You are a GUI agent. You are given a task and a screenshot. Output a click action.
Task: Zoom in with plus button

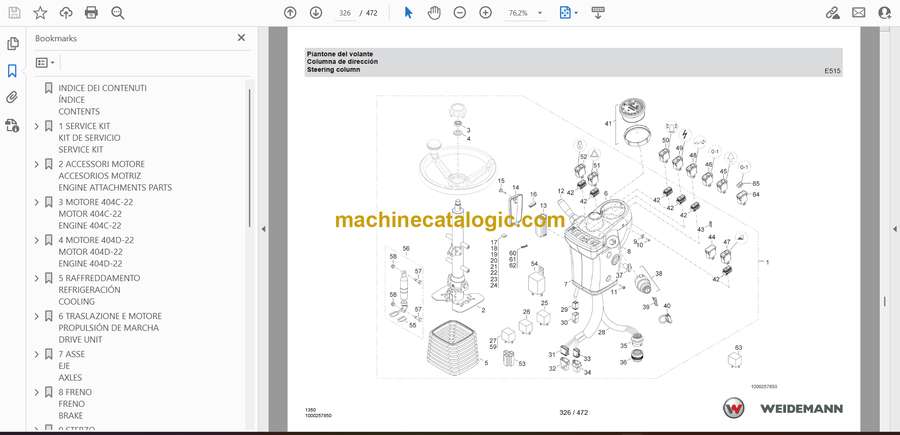486,13
